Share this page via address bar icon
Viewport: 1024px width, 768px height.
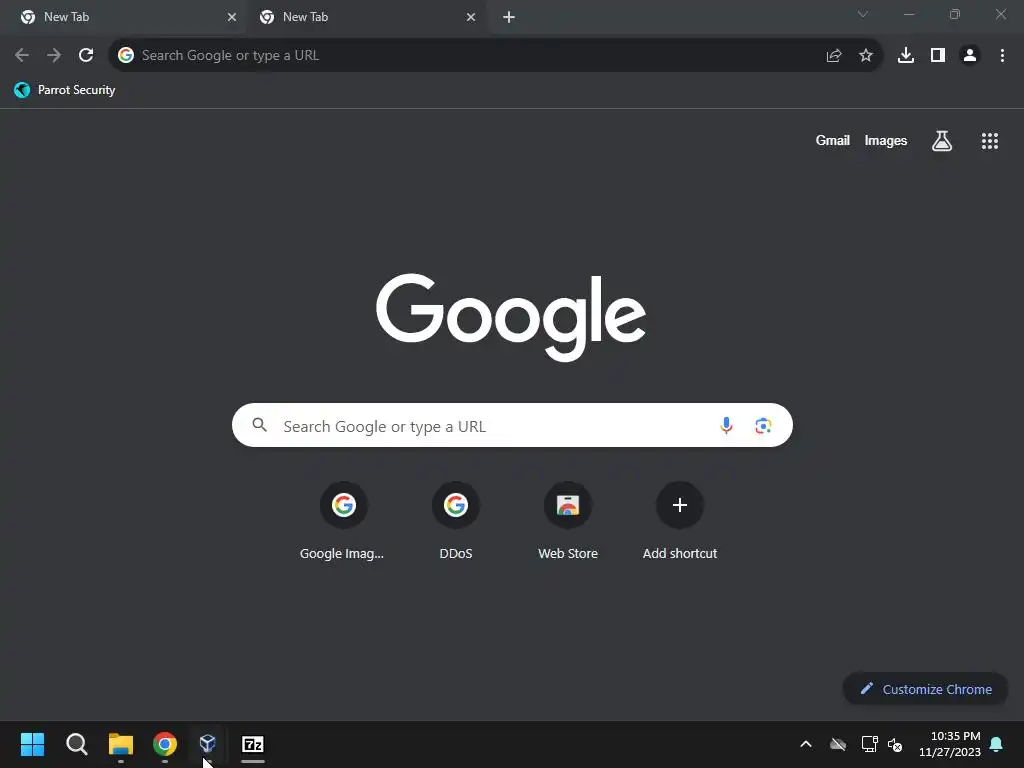click(x=833, y=56)
